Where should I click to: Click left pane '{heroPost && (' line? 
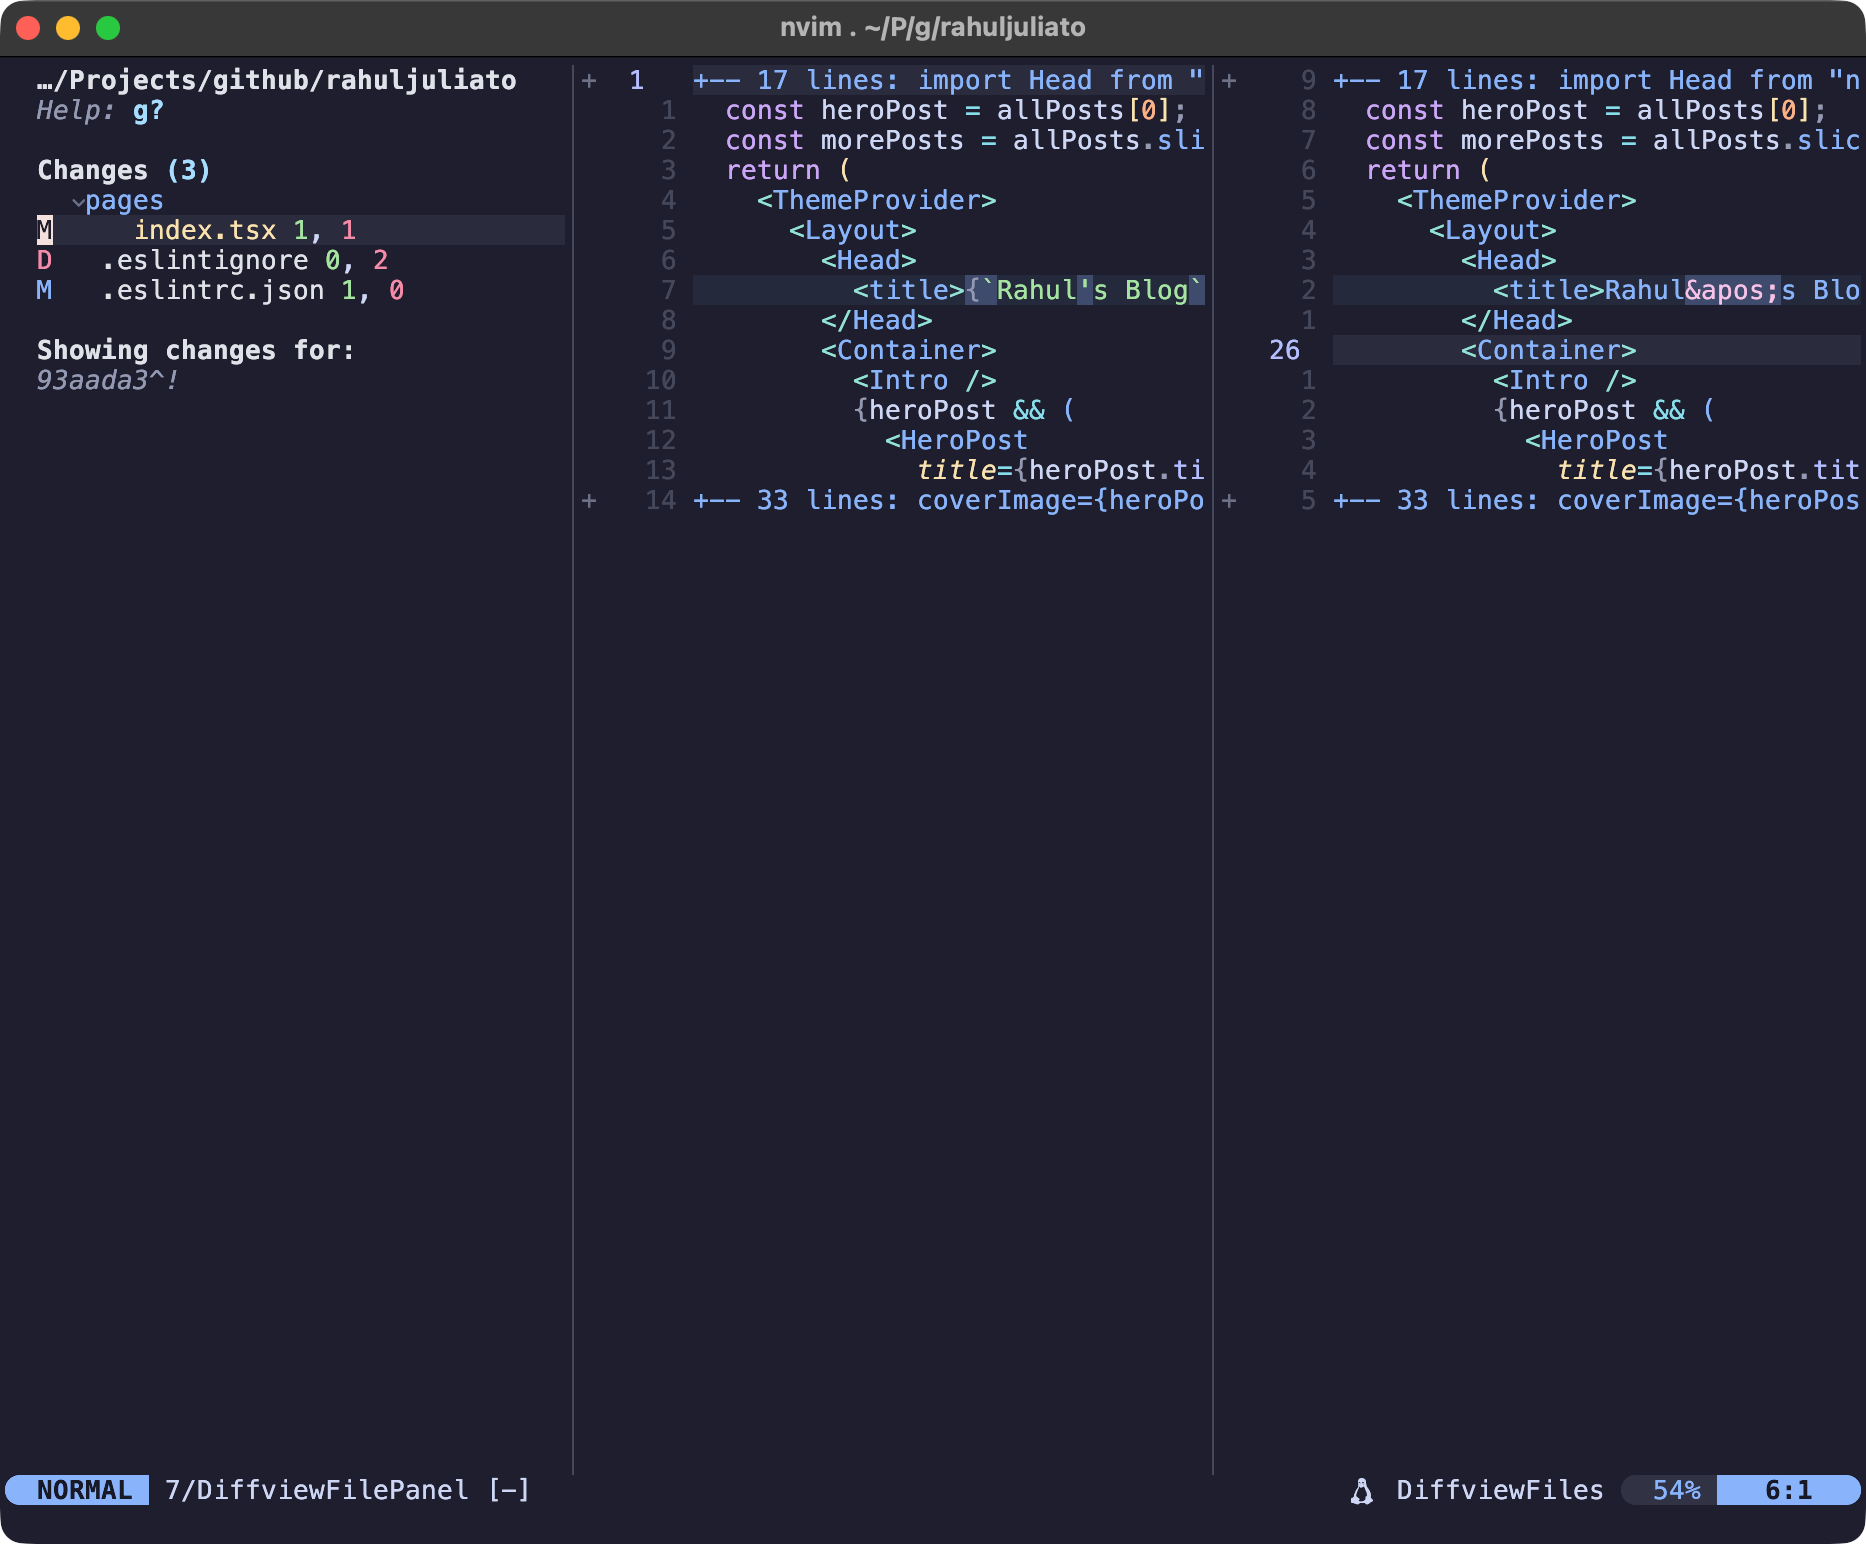pyautogui.click(x=964, y=410)
